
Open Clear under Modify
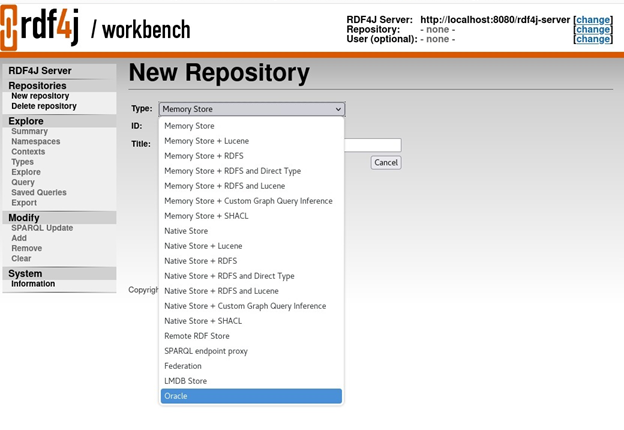(21, 259)
